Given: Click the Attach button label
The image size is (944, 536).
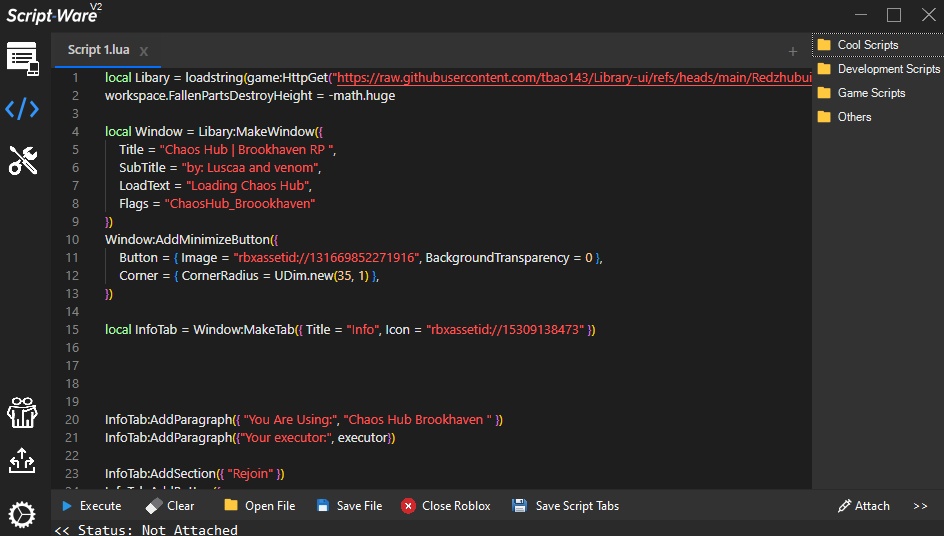Looking at the screenshot, I should (872, 506).
